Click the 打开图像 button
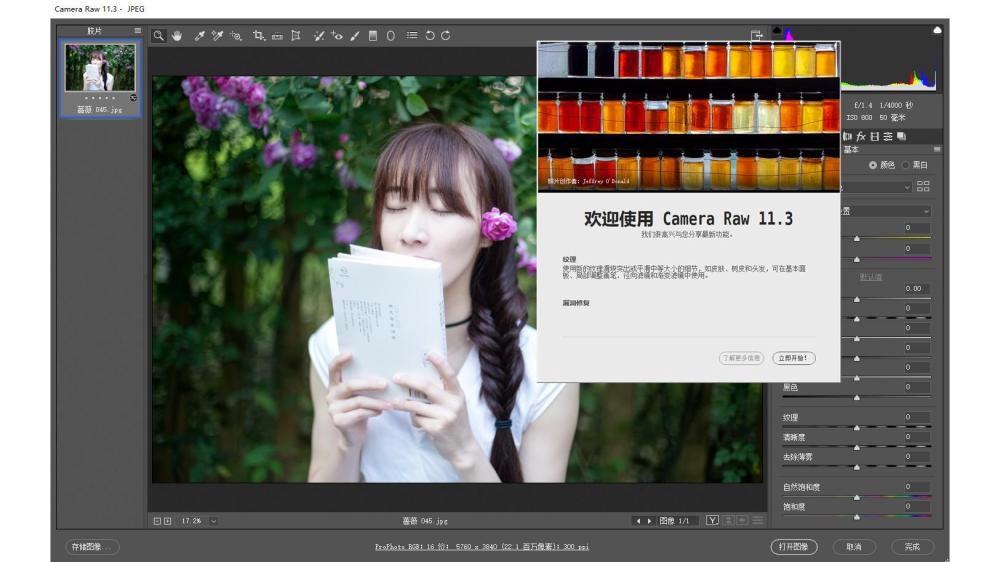The image size is (1000, 562). click(x=794, y=547)
